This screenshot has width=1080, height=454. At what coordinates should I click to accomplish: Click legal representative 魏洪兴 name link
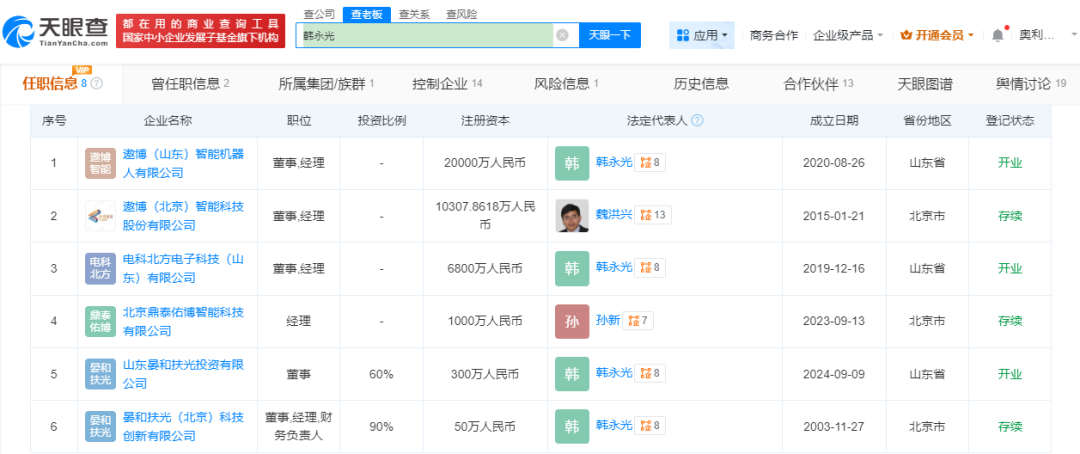[613, 215]
